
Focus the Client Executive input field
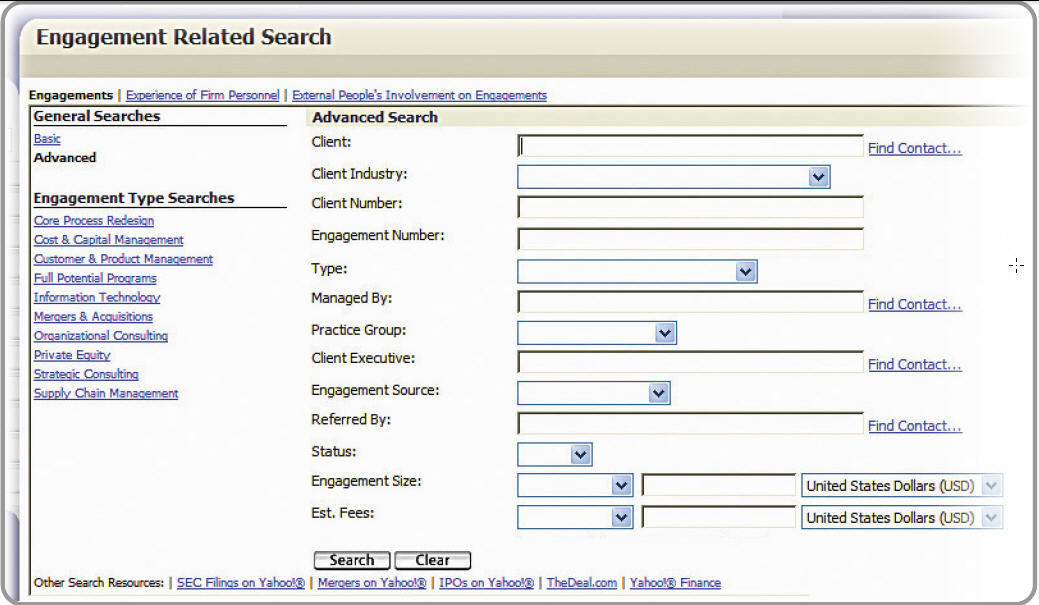[690, 362]
